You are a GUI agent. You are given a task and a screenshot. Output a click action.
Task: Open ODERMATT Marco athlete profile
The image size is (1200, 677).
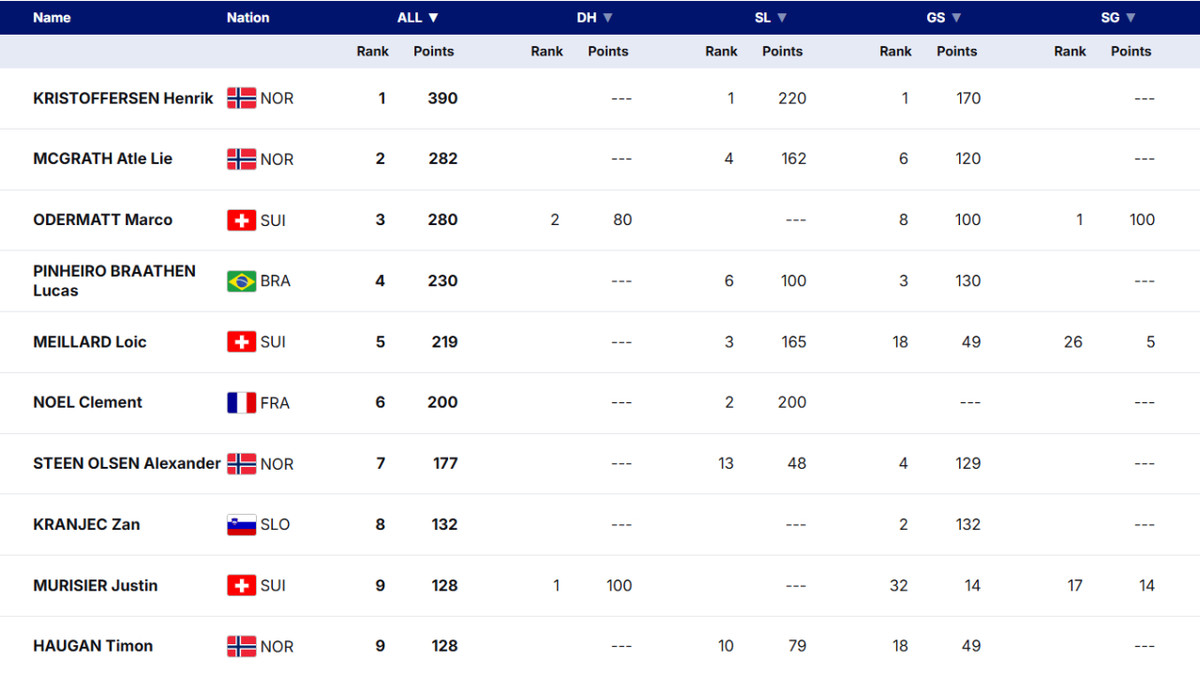102,220
